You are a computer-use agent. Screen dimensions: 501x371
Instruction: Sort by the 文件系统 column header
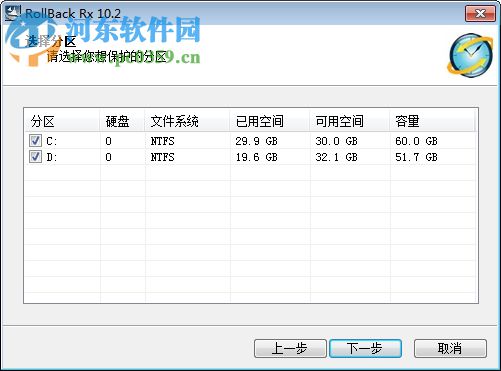tap(187, 121)
